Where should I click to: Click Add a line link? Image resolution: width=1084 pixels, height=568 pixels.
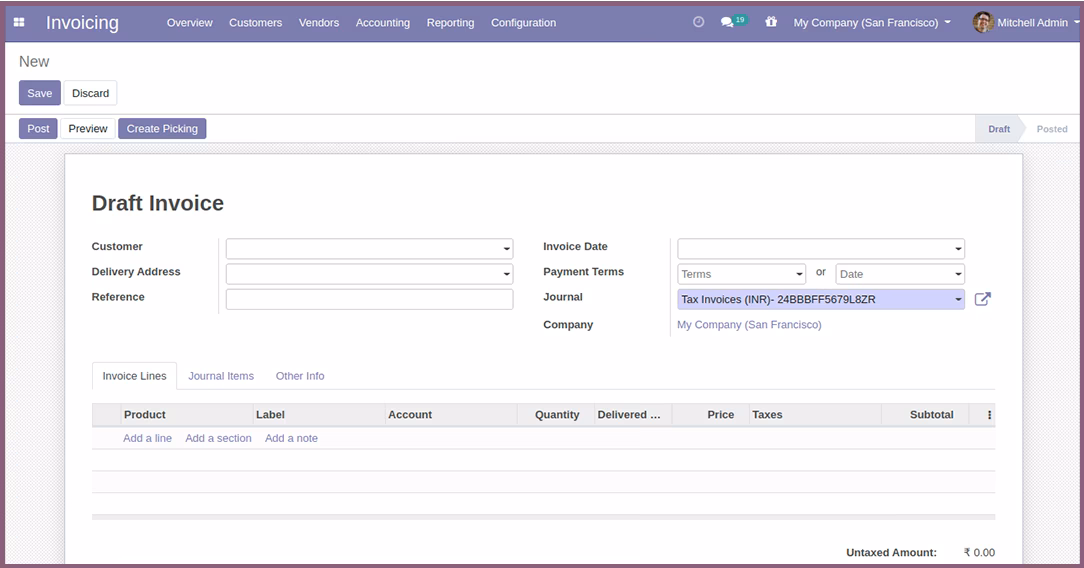point(147,438)
